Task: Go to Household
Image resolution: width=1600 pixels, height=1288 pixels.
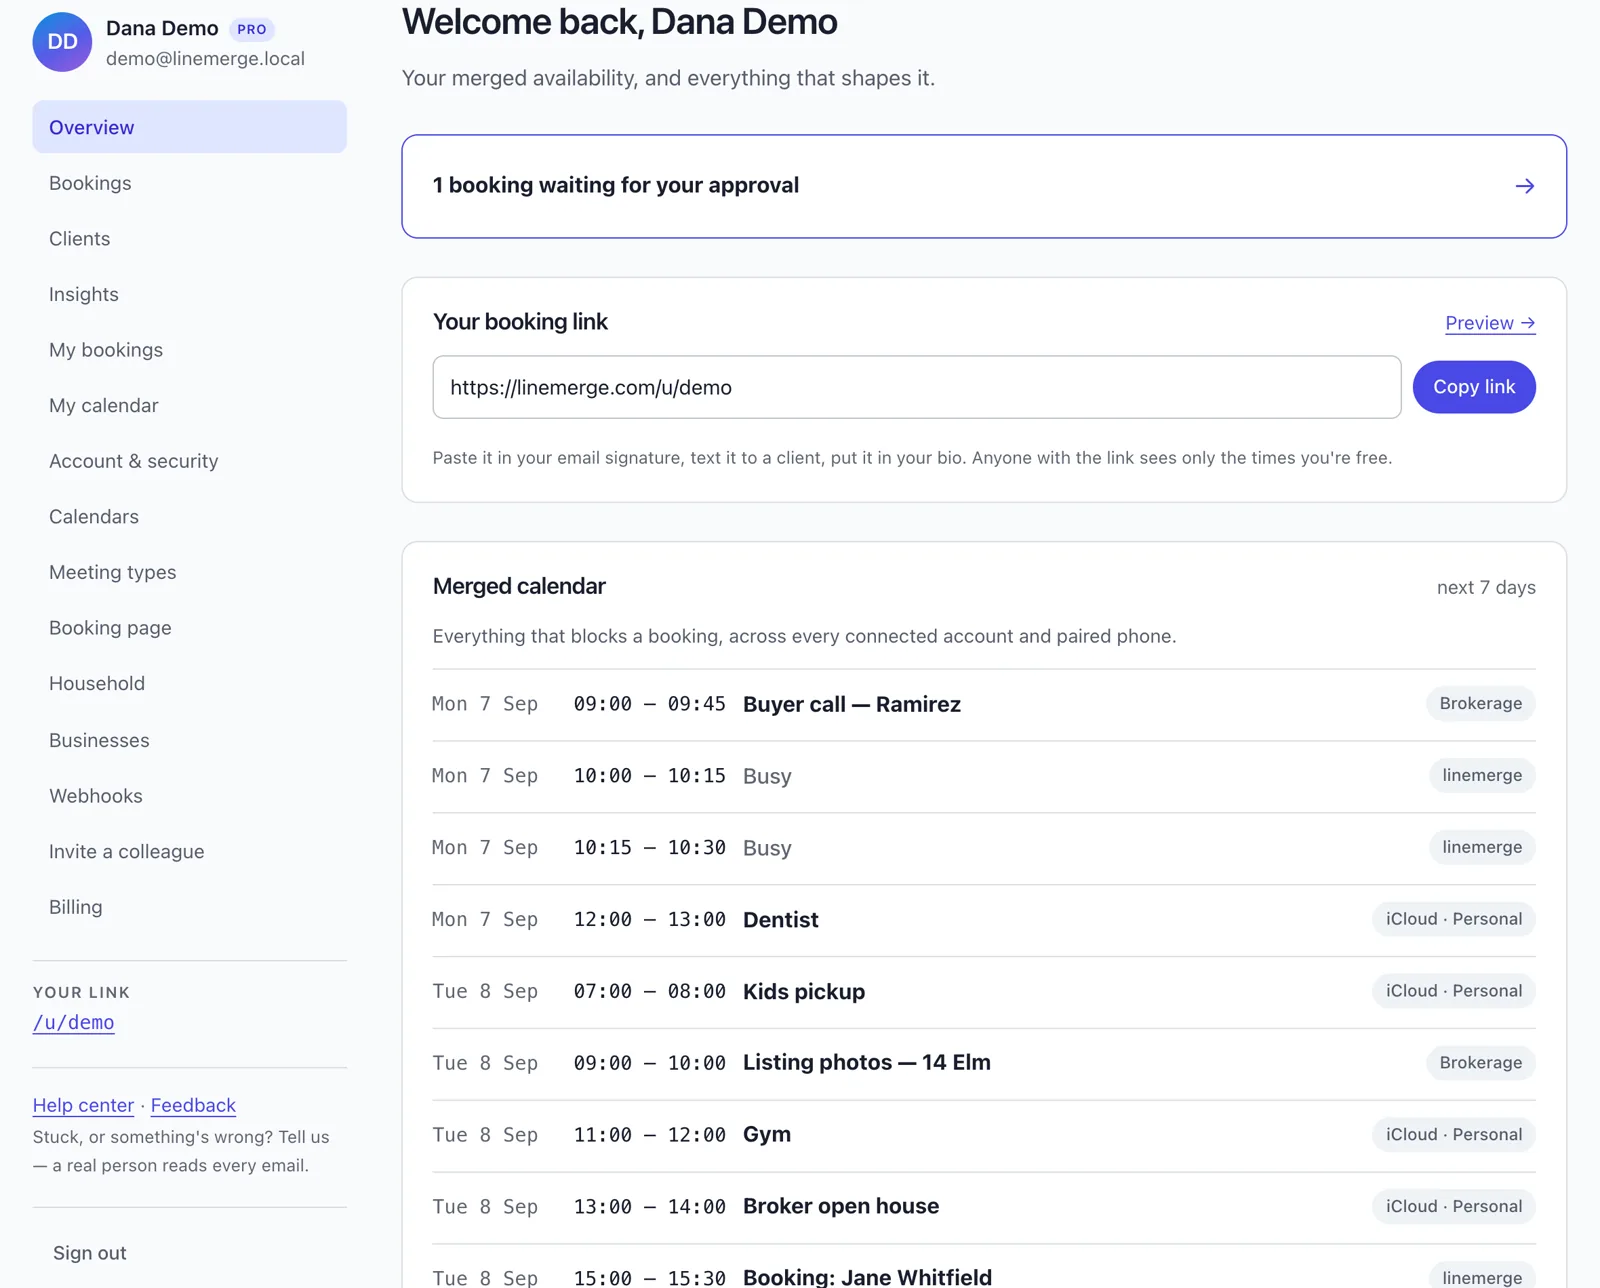Action: tap(189, 683)
